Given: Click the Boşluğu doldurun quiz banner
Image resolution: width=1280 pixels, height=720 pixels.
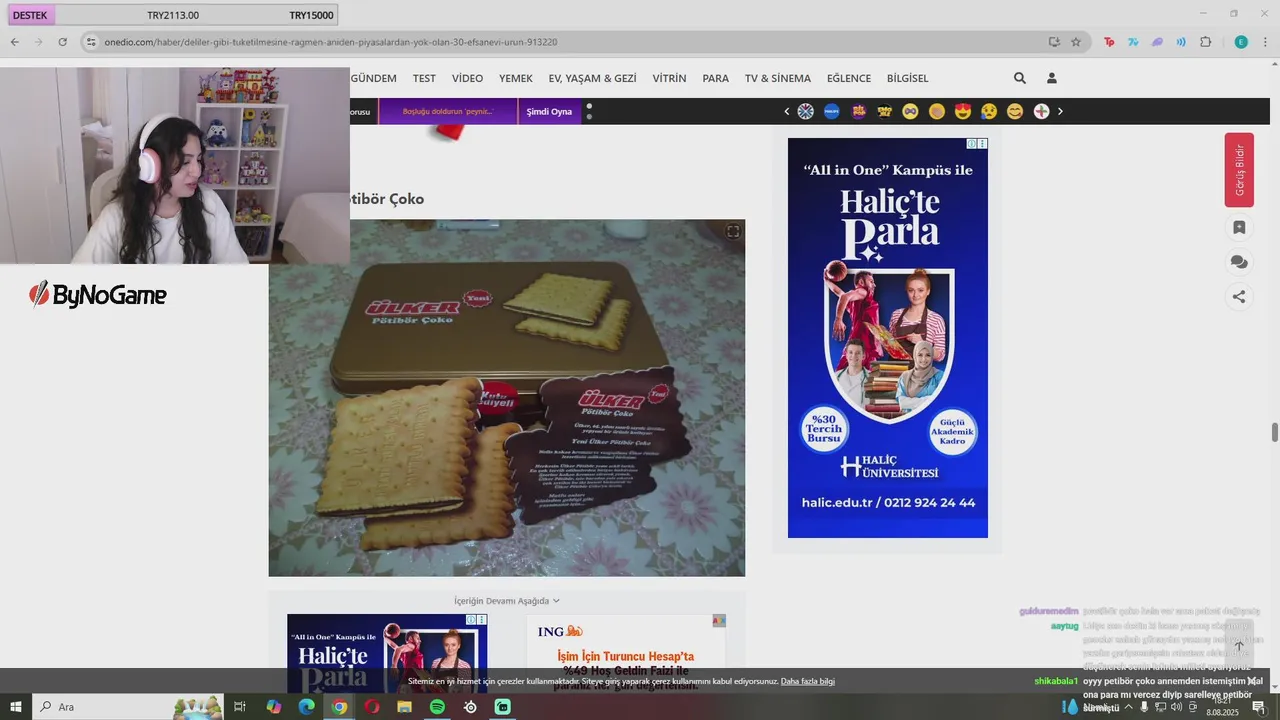Looking at the screenshot, I should (448, 111).
